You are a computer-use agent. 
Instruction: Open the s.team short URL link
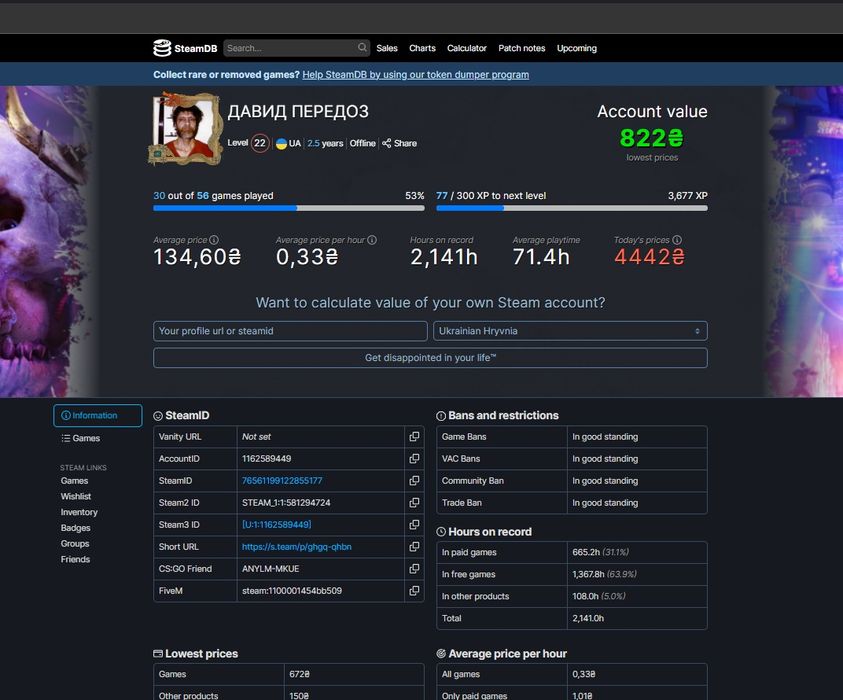(297, 547)
